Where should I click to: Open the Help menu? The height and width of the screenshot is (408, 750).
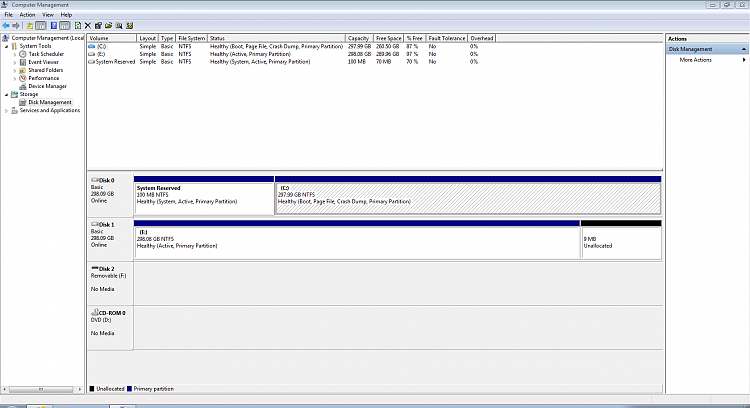click(x=66, y=15)
